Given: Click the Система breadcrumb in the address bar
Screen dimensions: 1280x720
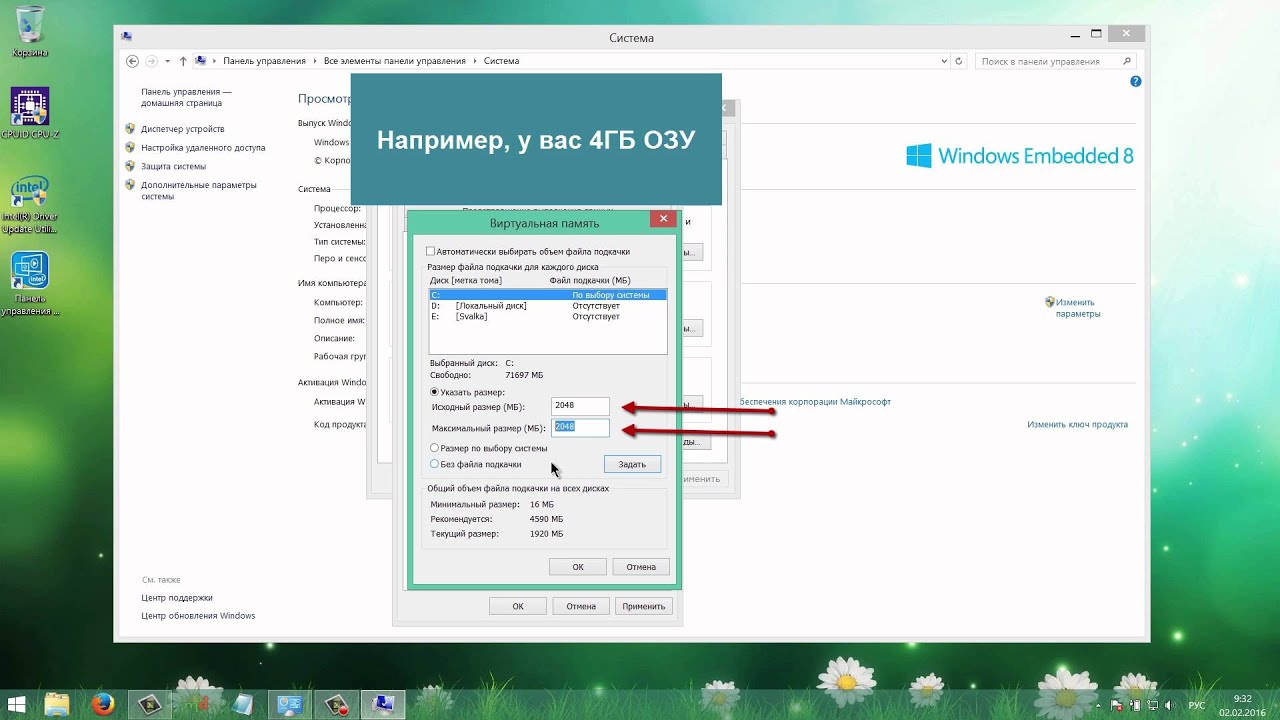Looking at the screenshot, I should (x=501, y=61).
